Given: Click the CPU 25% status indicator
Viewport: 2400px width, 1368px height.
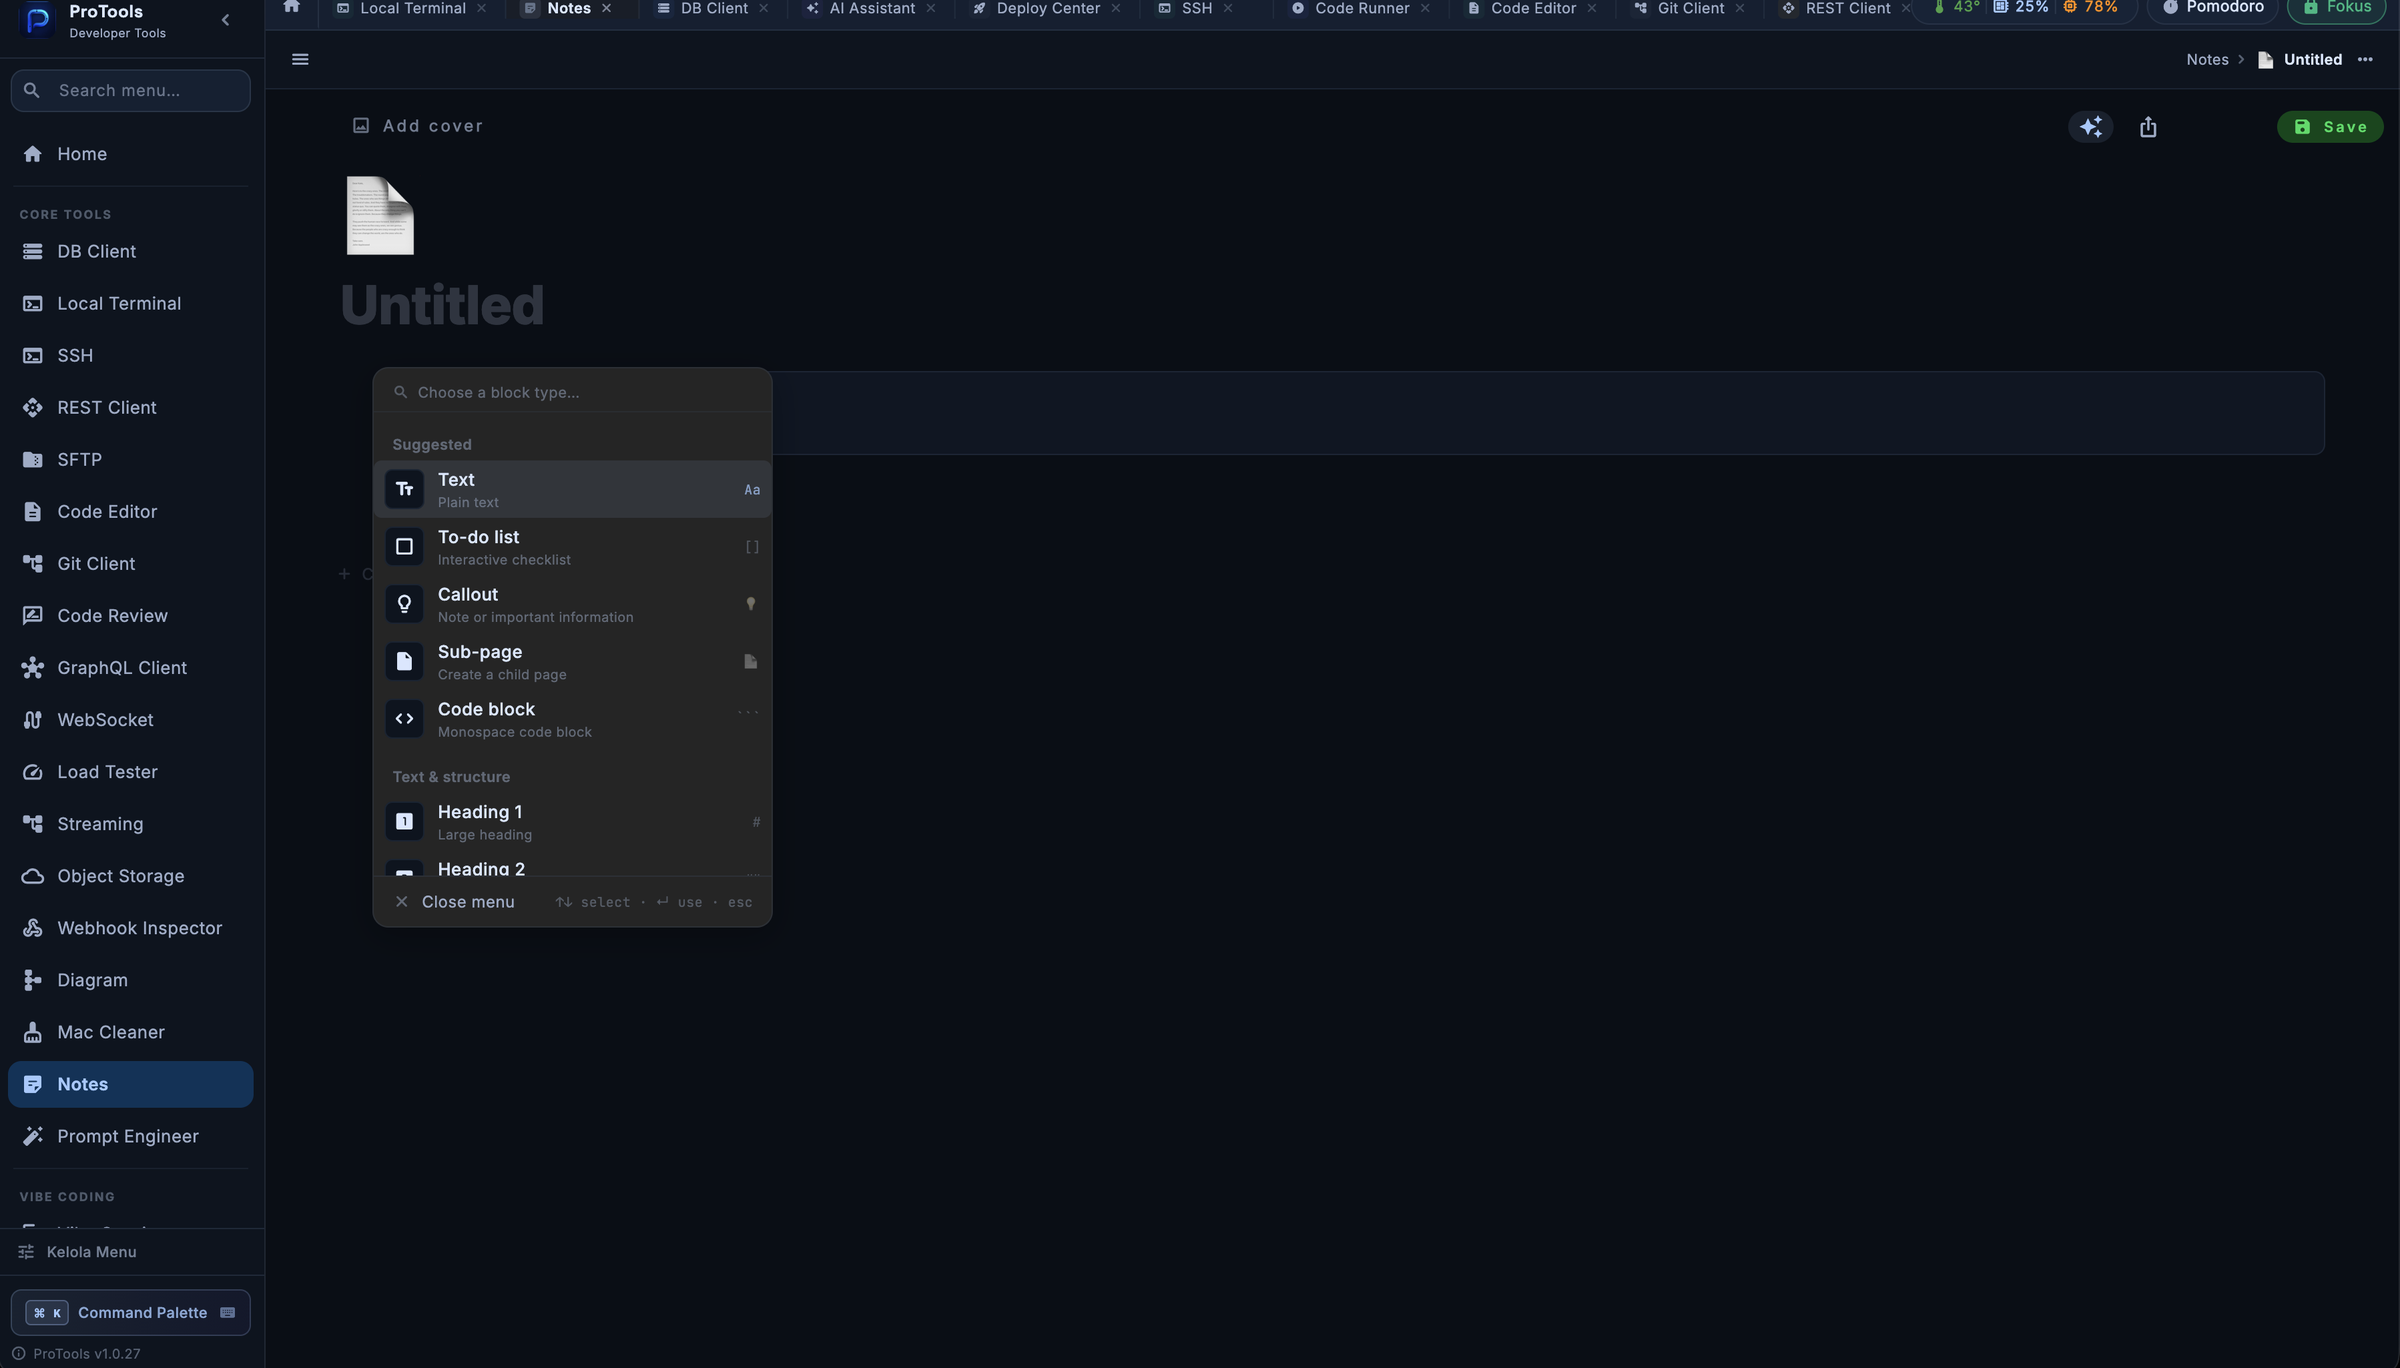Looking at the screenshot, I should (2021, 8).
